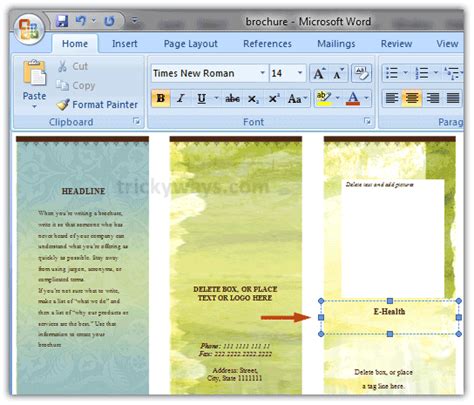This screenshot has height=405, width=474.
Task: Open the numbering library dropdown
Action: 436,72
